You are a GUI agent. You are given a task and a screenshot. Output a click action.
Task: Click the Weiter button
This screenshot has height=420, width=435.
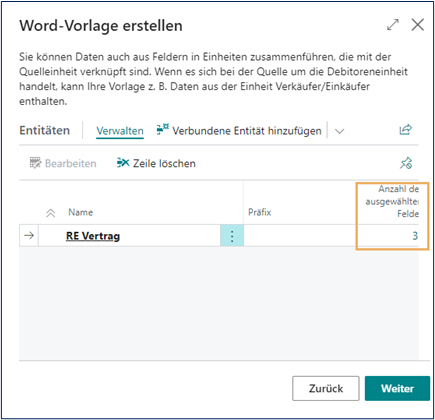(397, 388)
